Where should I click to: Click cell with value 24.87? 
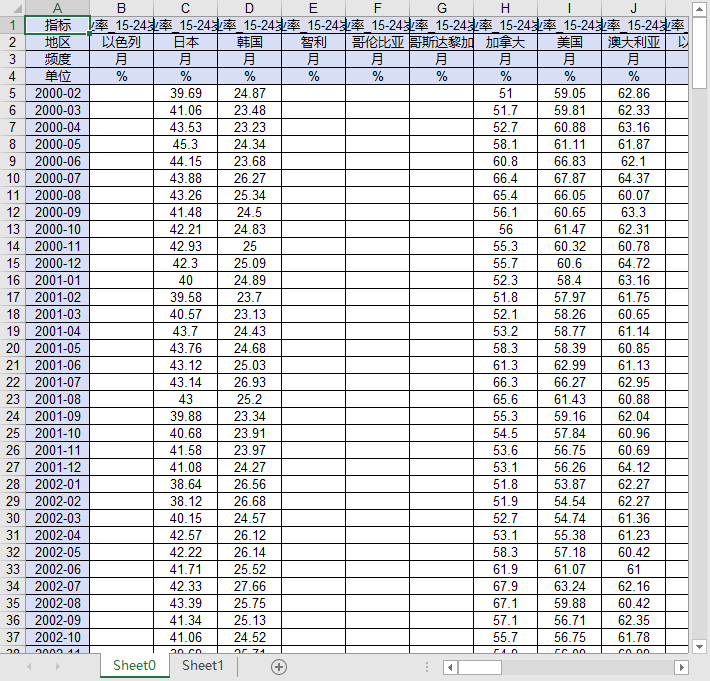coord(249,93)
